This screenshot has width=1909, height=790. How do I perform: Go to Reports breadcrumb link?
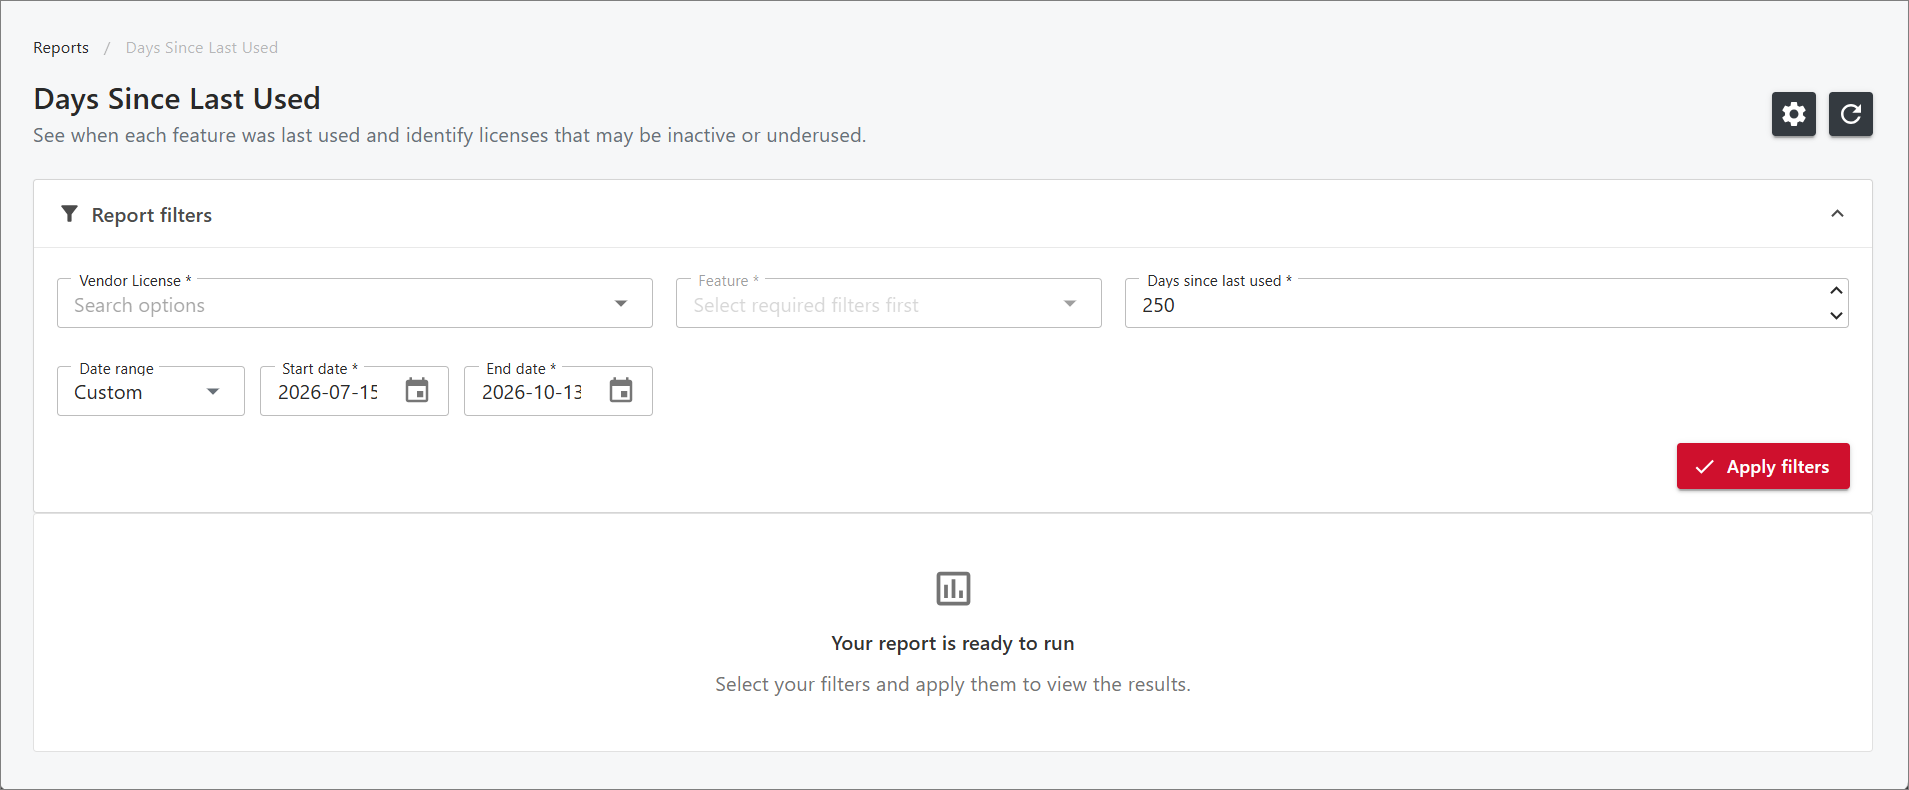61,48
